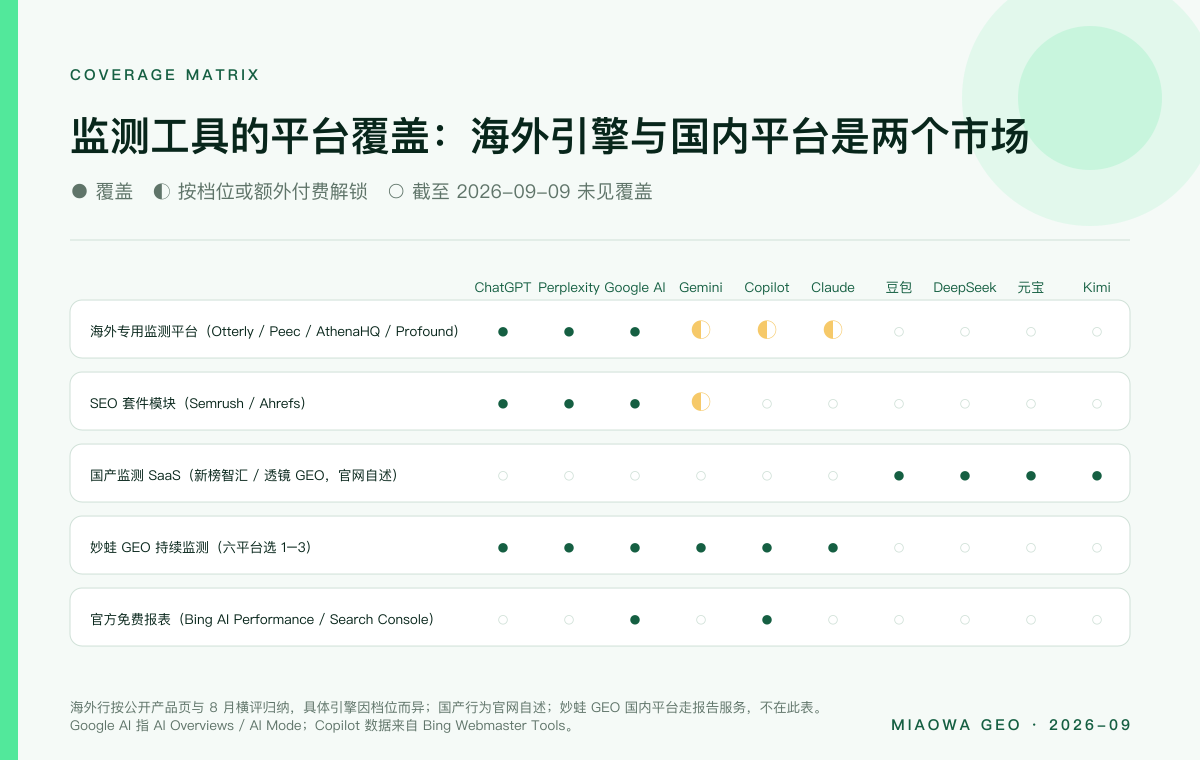The width and height of the screenshot is (1200, 760).
Task: Click the 覆盖 legend filled dot
Action: (79, 191)
